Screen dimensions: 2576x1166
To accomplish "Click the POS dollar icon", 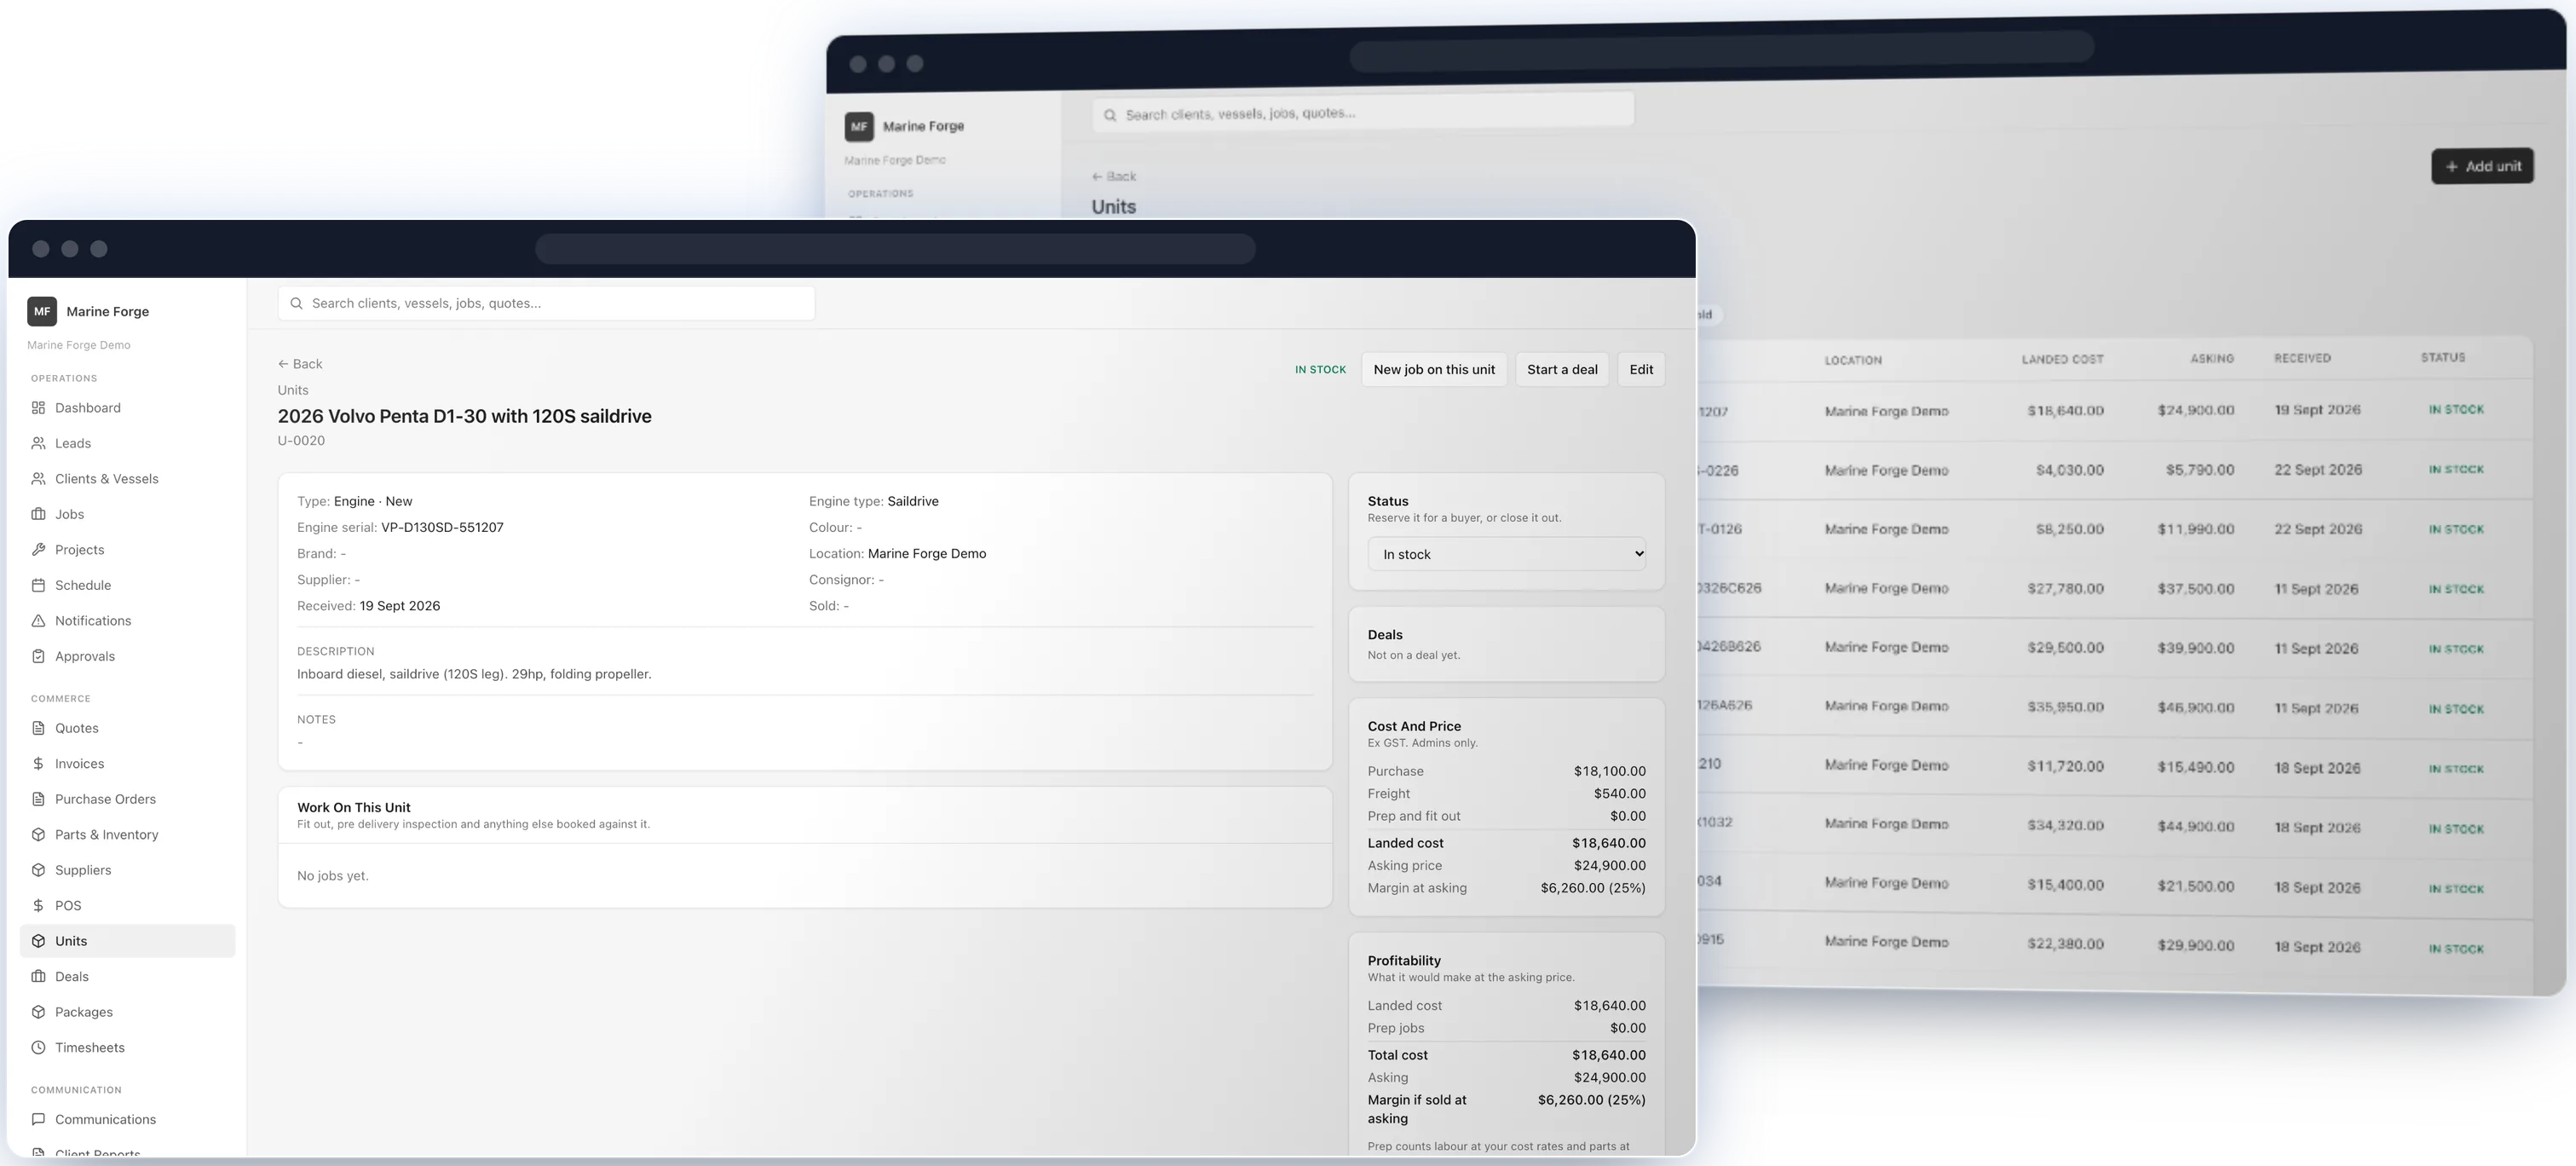I will click(x=38, y=906).
